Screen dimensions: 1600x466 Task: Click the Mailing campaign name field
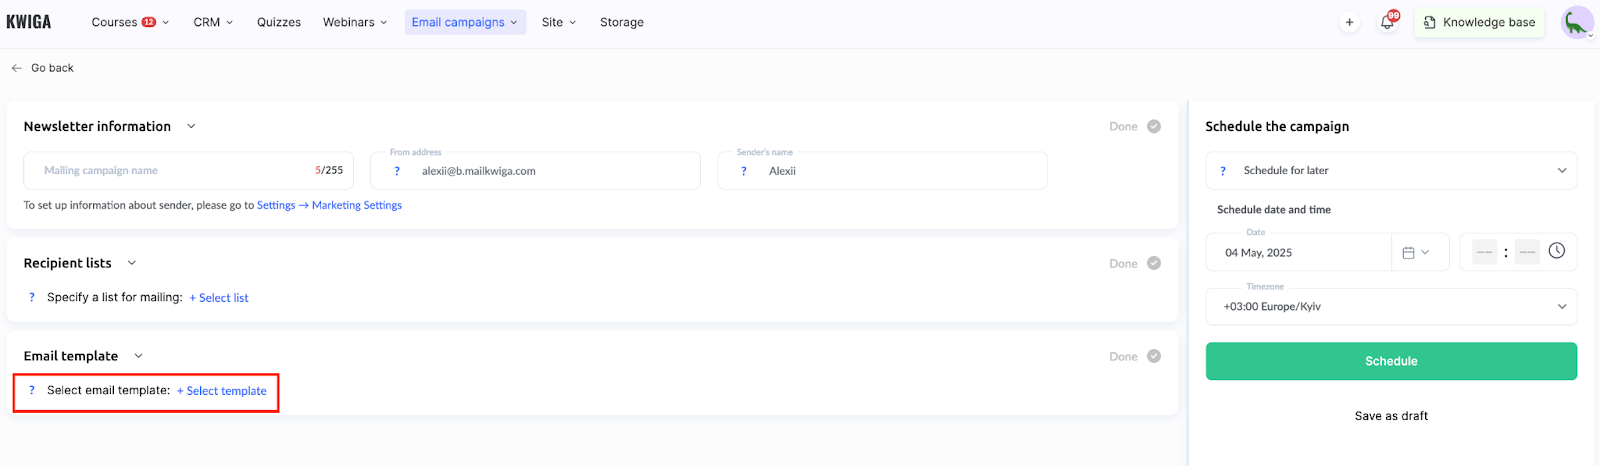(189, 170)
